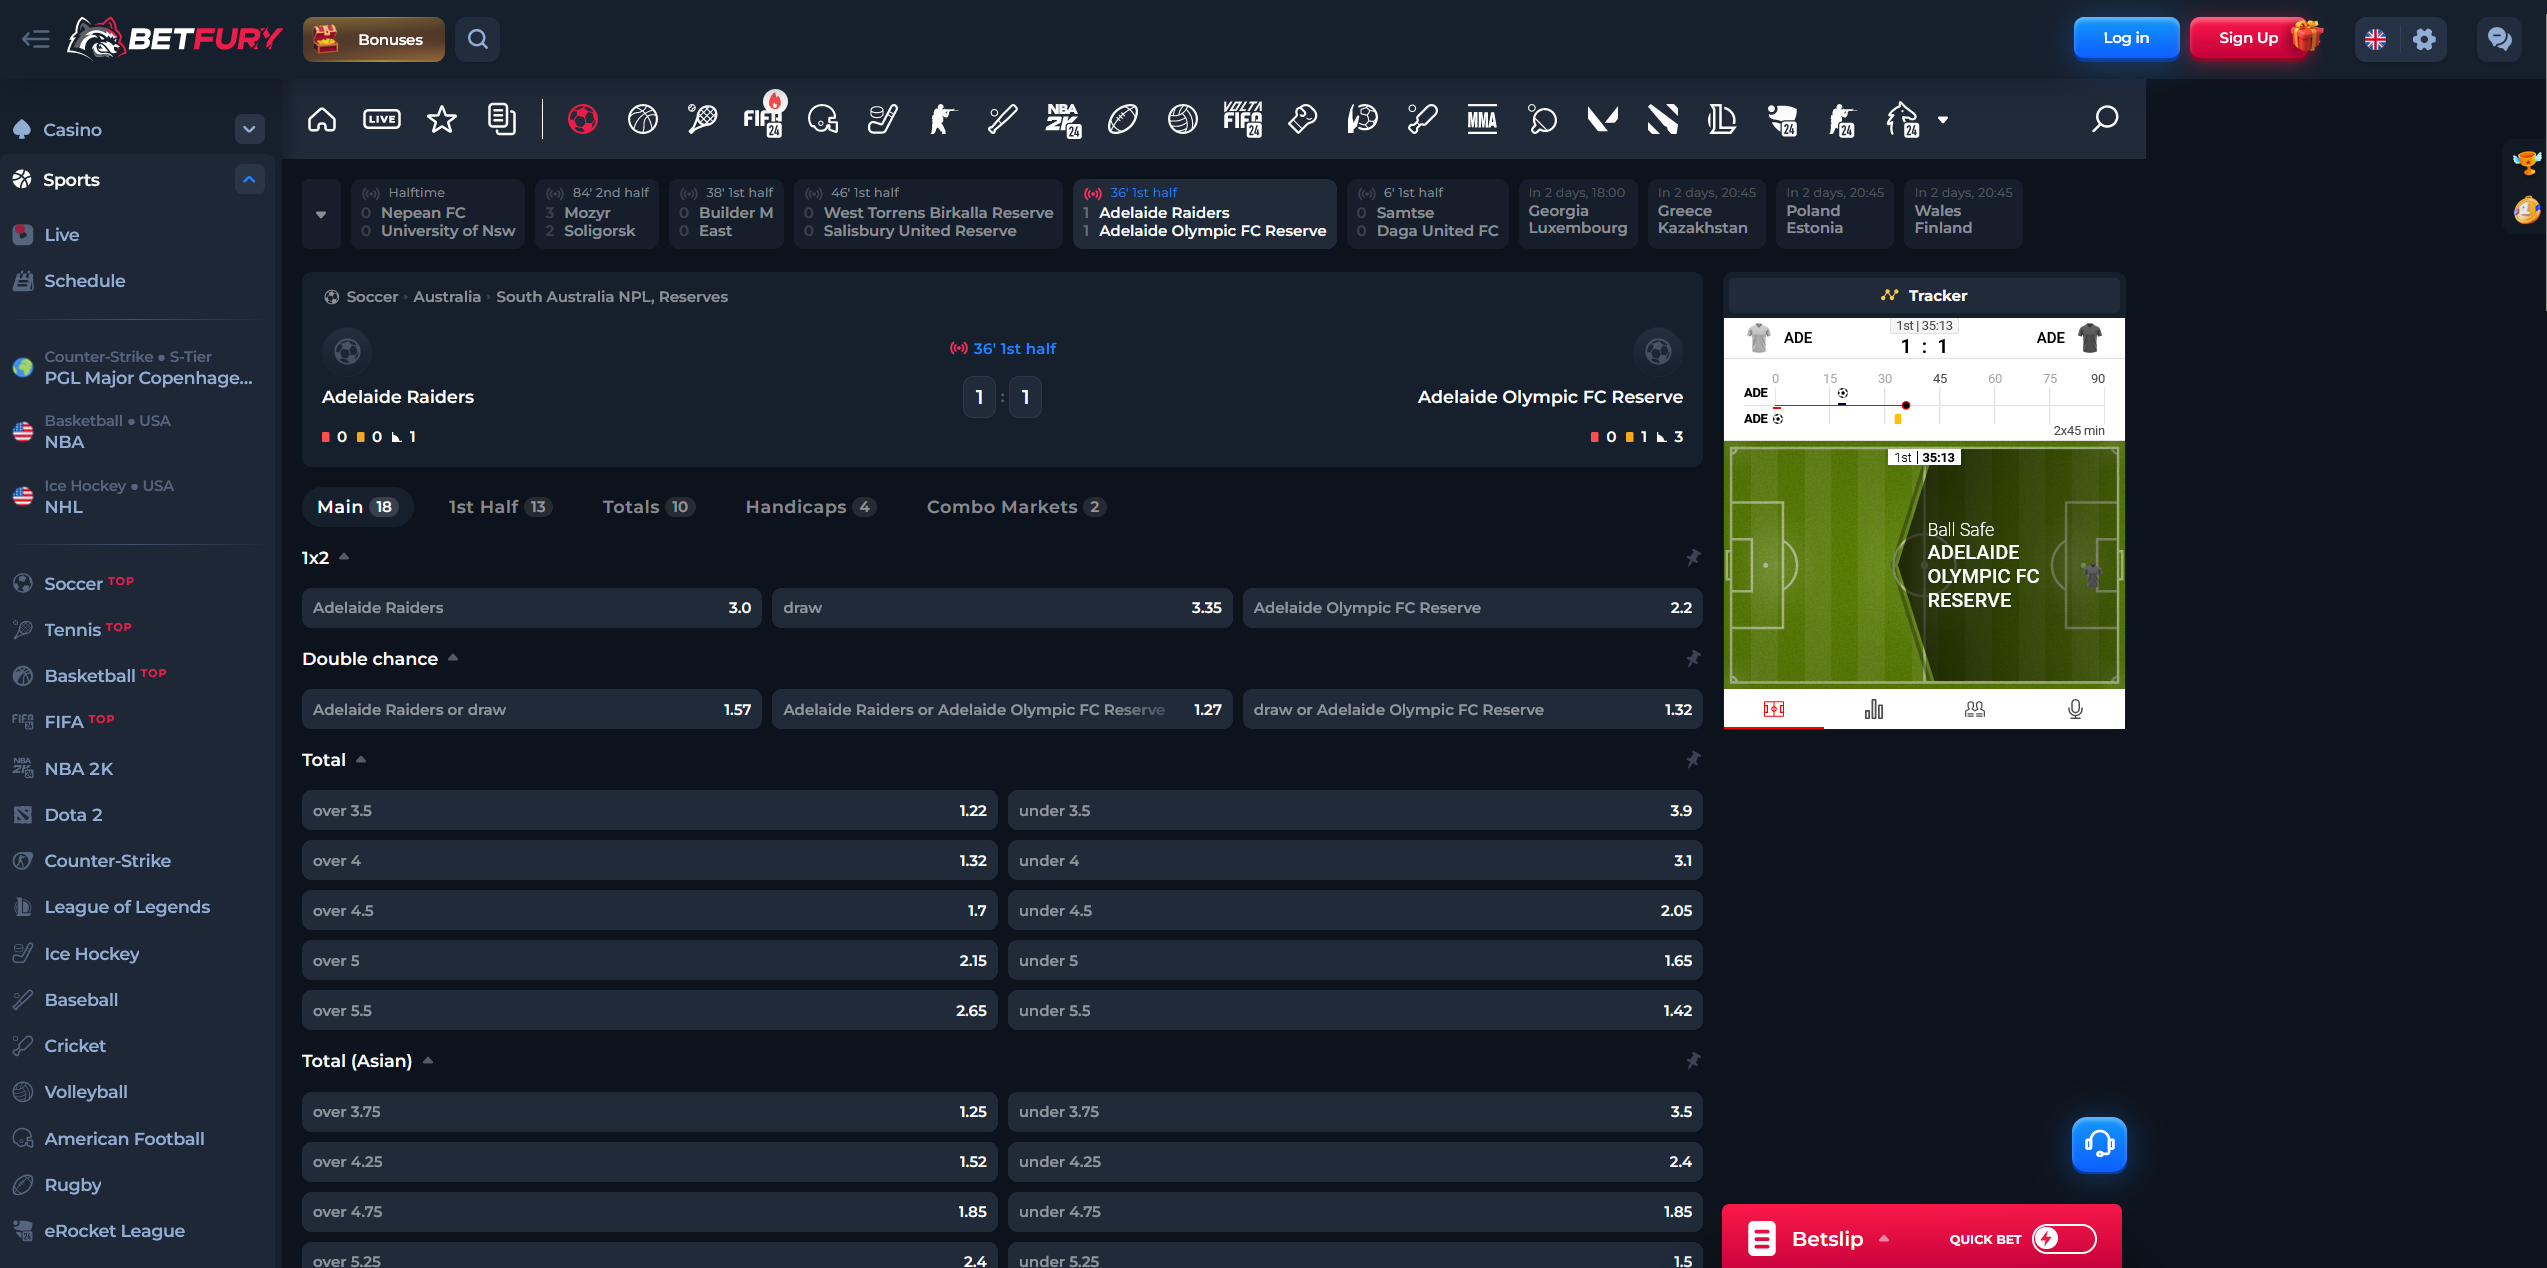2547x1268 pixels.
Task: Select the volleyball sport icon
Action: pyautogui.click(x=1183, y=120)
